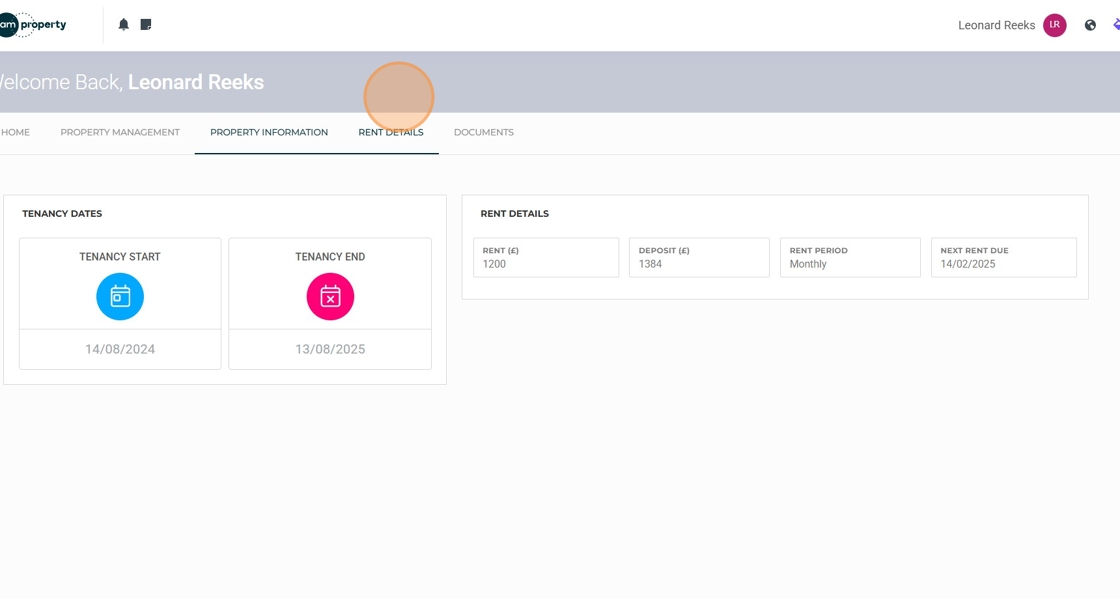1120x599 pixels.
Task: Open the notifications bell icon
Action: point(124,25)
